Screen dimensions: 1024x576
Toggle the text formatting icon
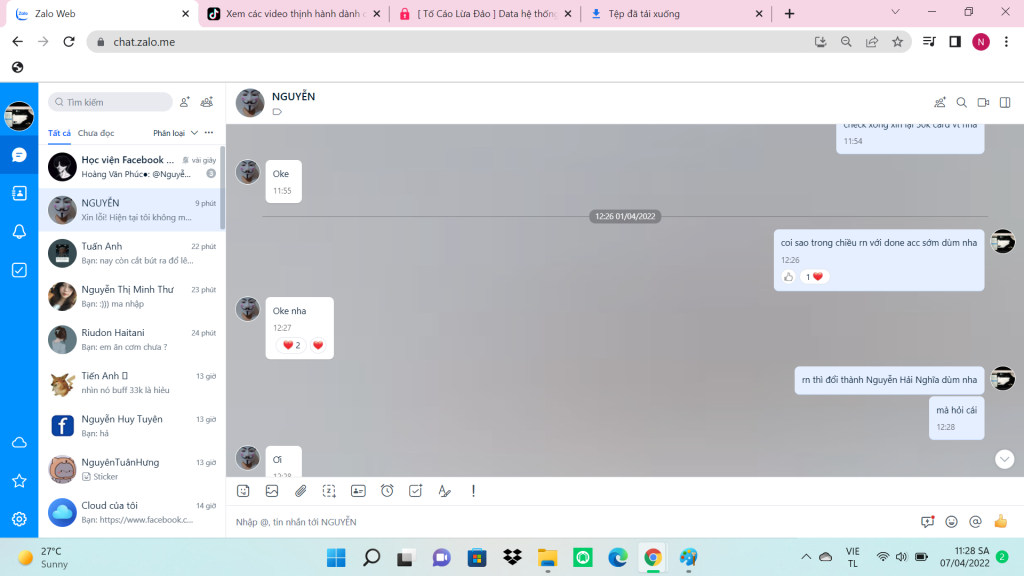tap(444, 491)
